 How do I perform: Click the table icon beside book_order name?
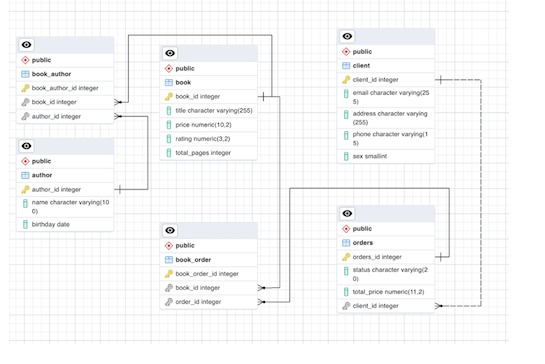pos(169,260)
